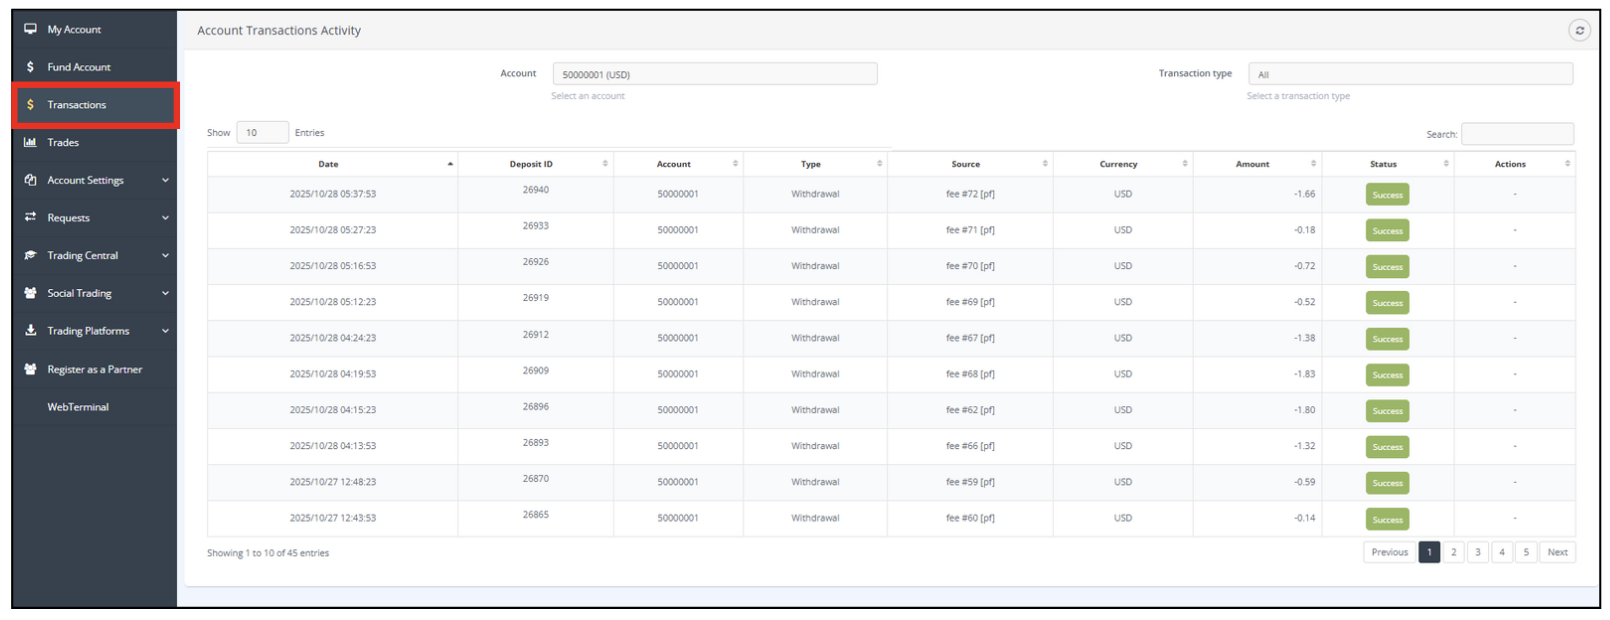Open the Transactions menu item
This screenshot has width=1610, height=620.
pyautogui.click(x=77, y=105)
